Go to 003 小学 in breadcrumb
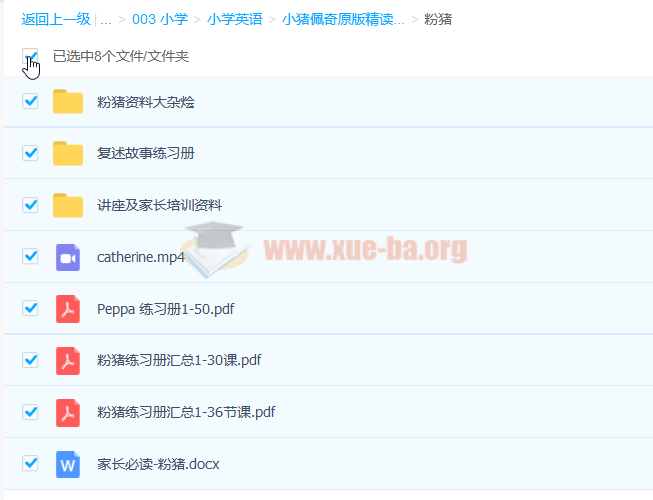 click(159, 19)
